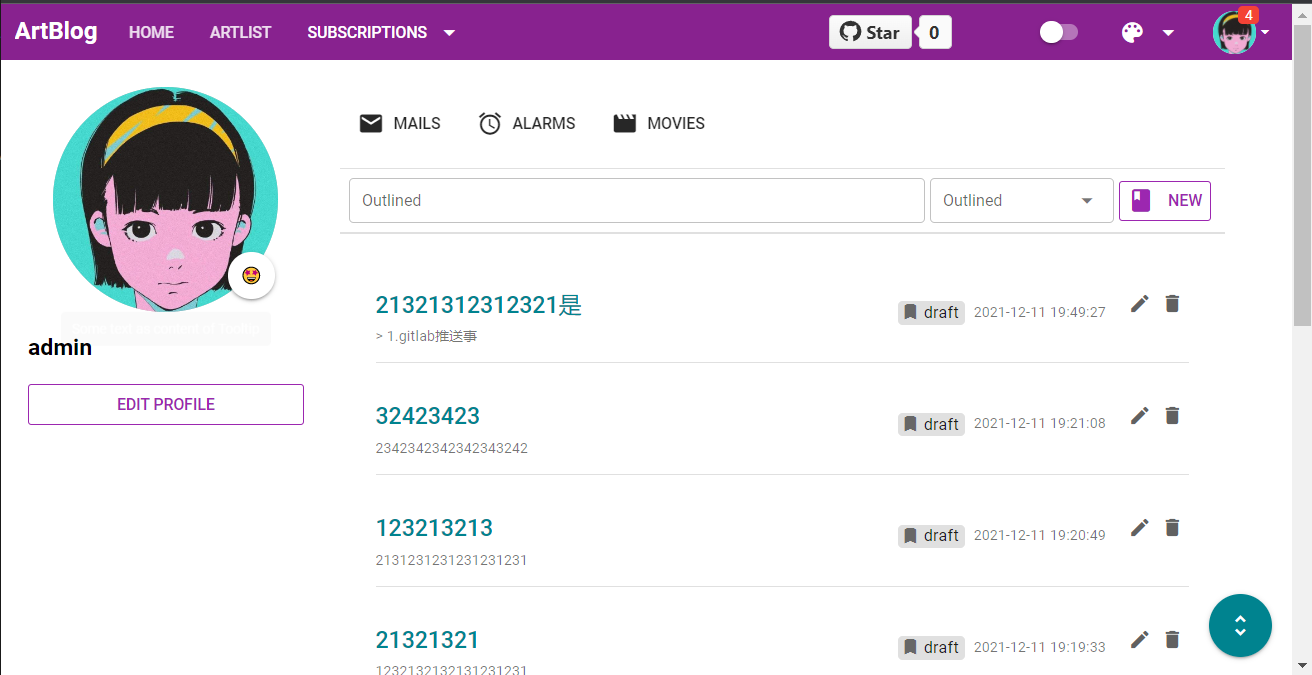Click the NEW article button
The image size is (1312, 675).
click(x=1165, y=200)
